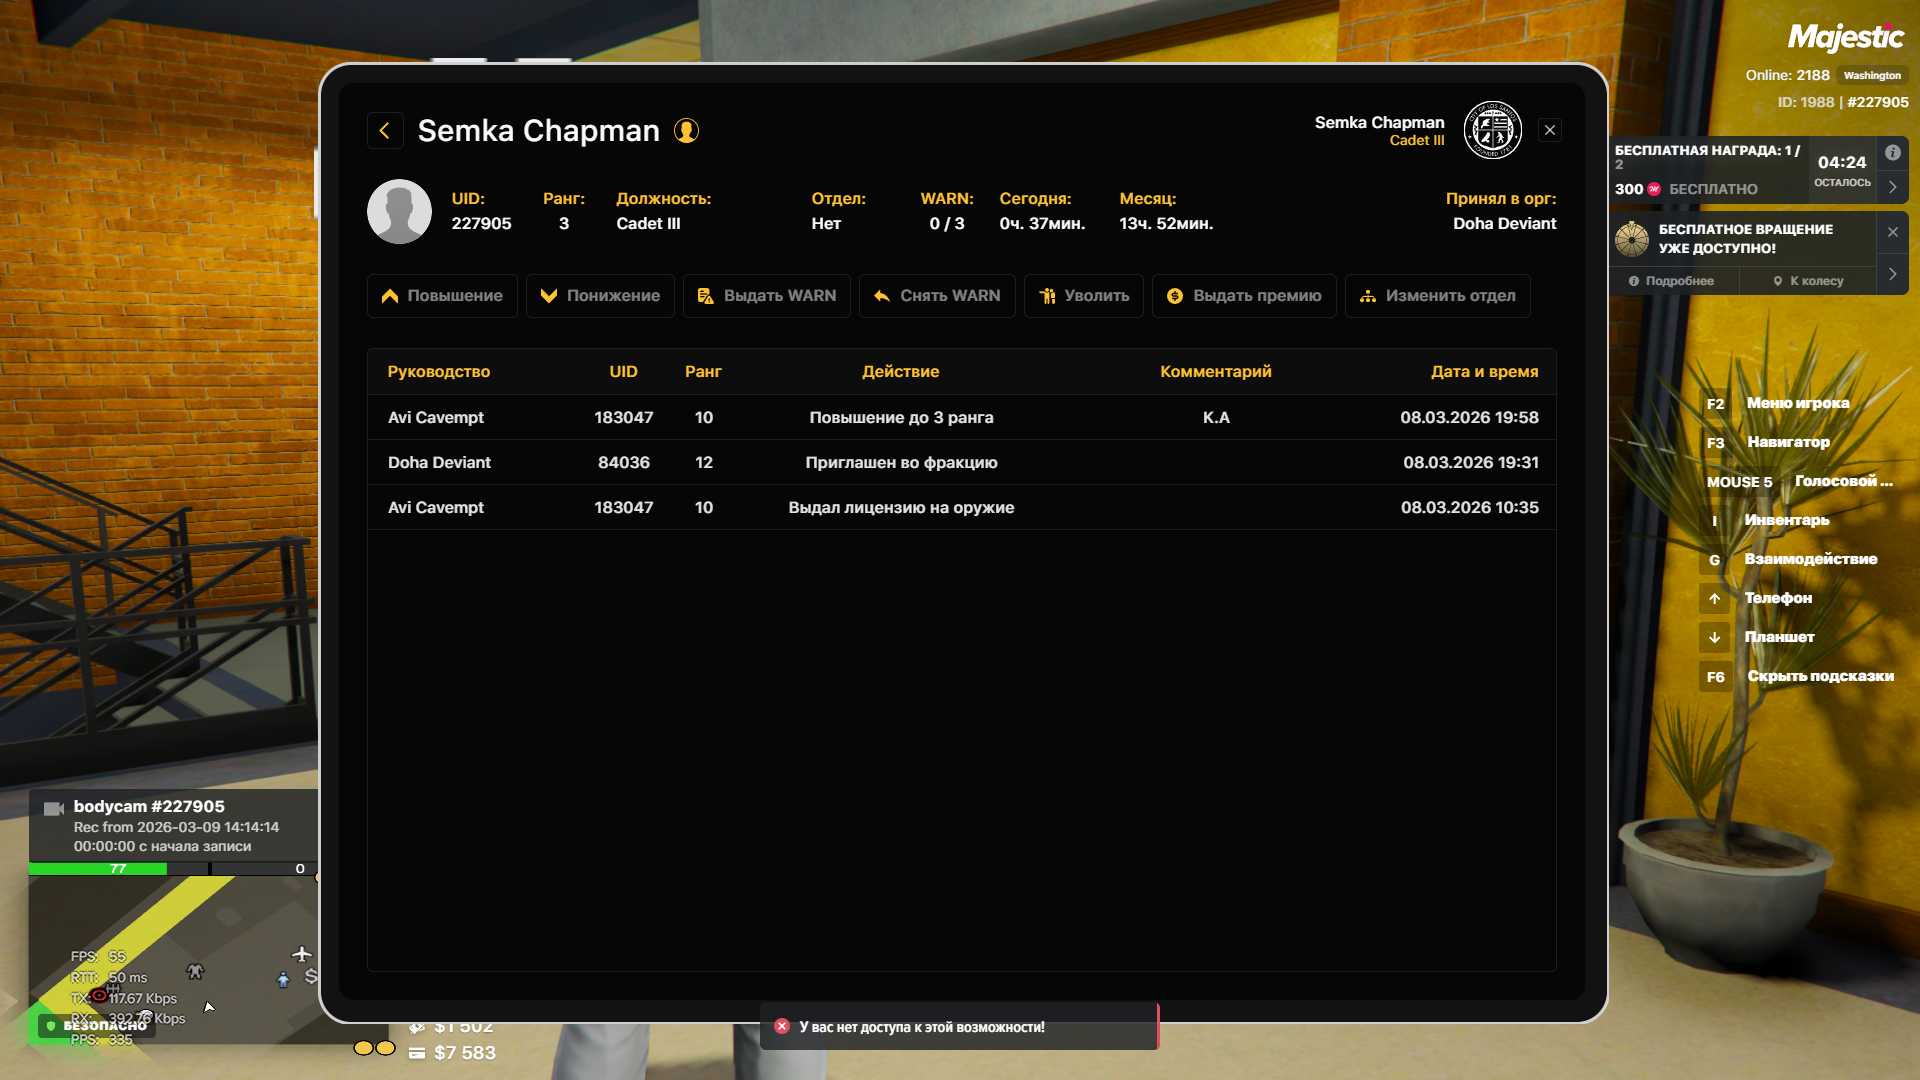Expand the free reward panel arrow

click(1892, 187)
